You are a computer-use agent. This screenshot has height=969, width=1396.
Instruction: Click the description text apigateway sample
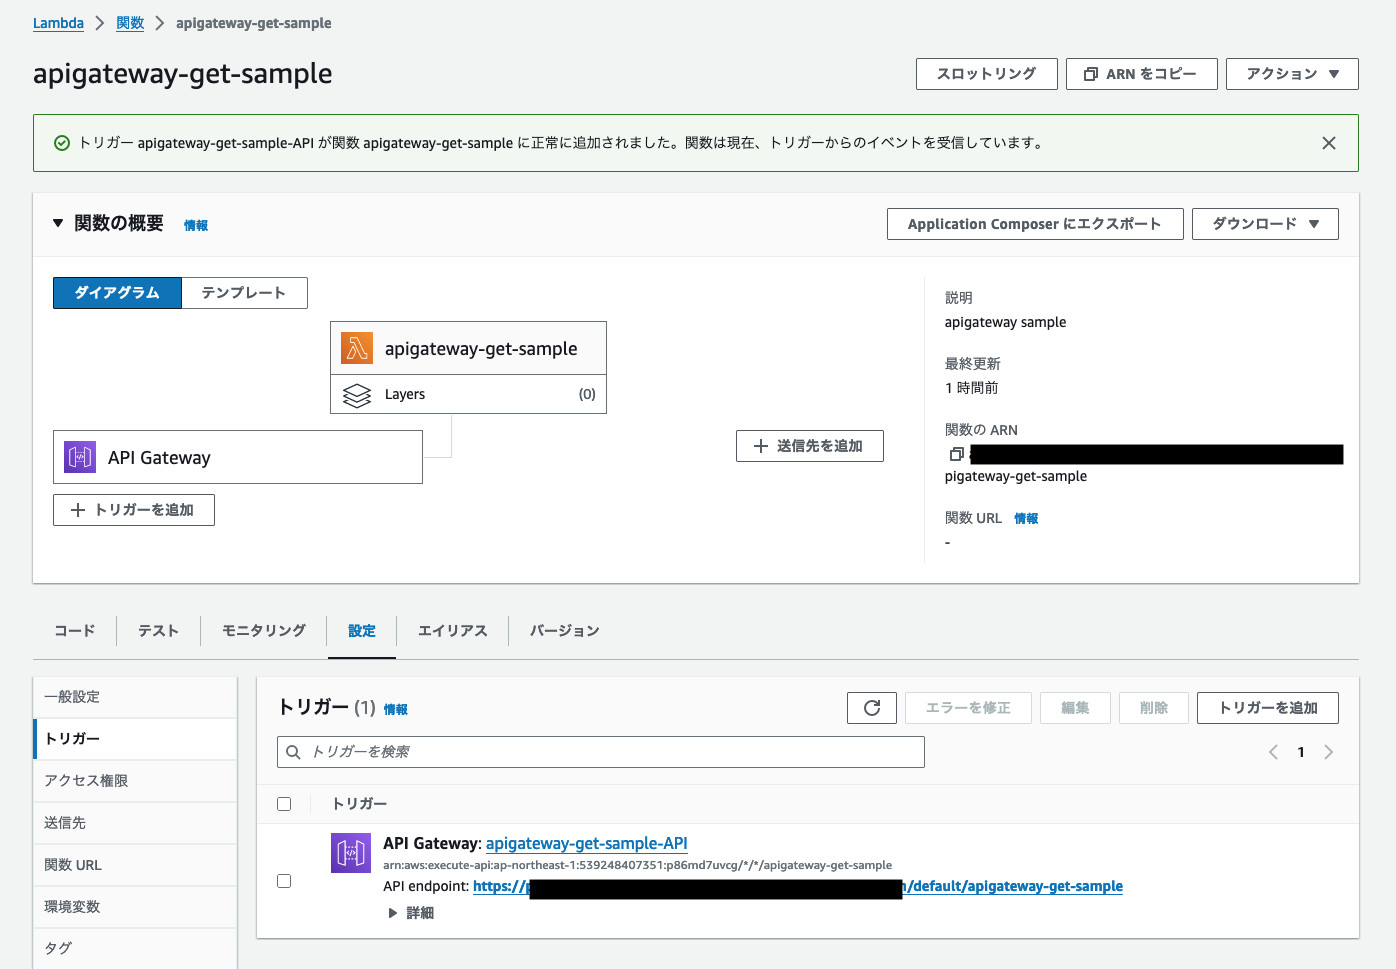(1005, 322)
